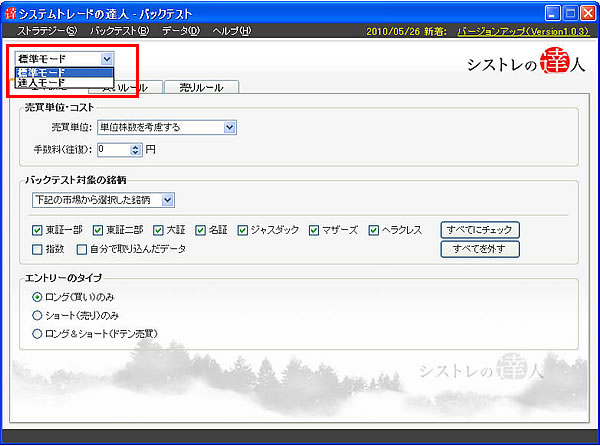Open the バックテスト対象の銘柄 dropdown

(x=103, y=200)
